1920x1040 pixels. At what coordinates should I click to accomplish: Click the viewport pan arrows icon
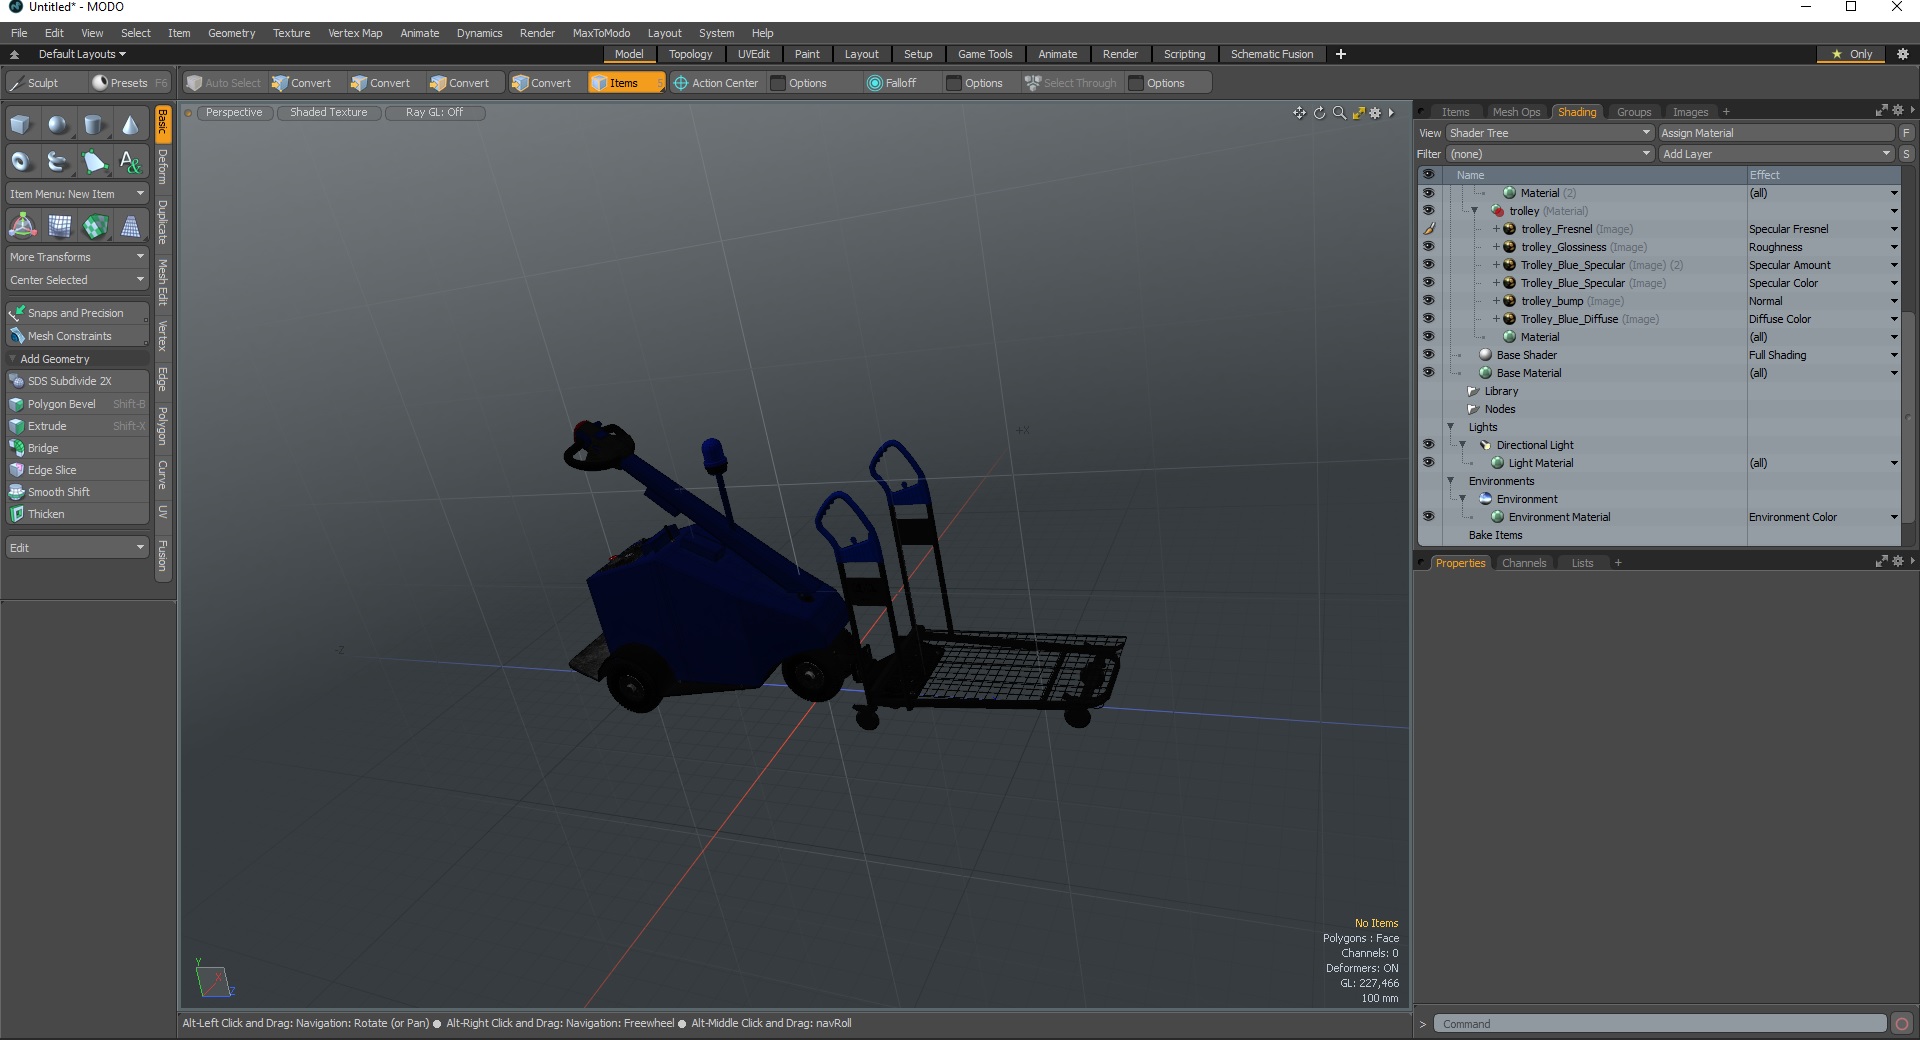1299,113
